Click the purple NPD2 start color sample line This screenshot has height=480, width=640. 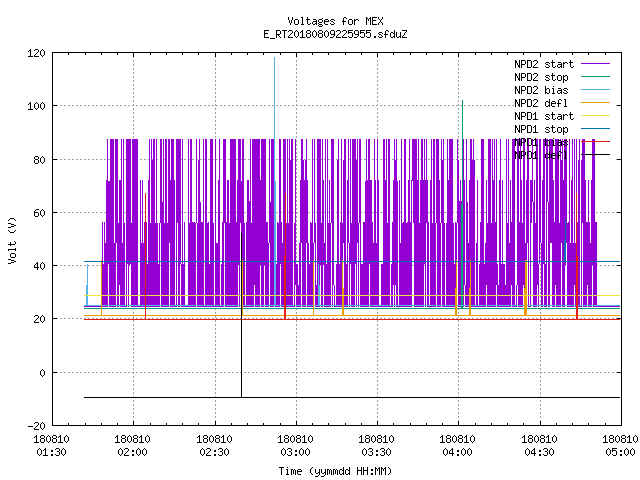[x=596, y=64]
